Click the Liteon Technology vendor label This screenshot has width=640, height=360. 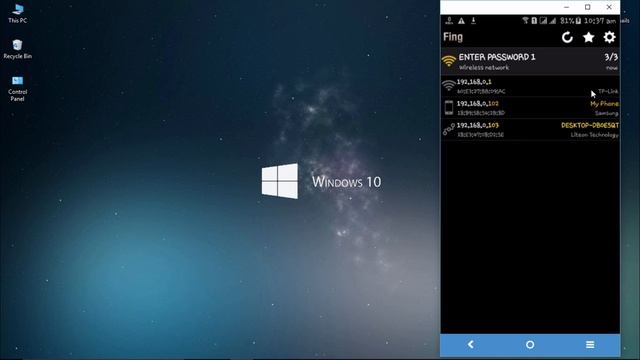594,135
